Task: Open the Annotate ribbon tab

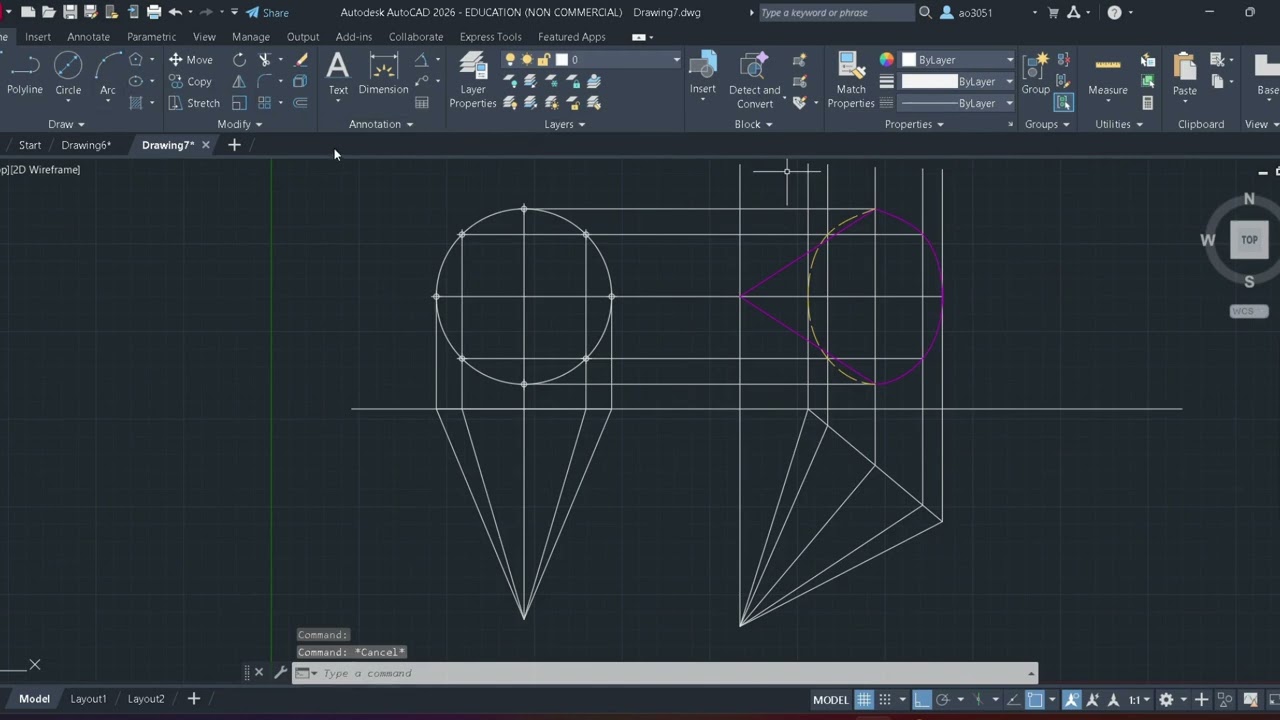Action: pyautogui.click(x=89, y=37)
